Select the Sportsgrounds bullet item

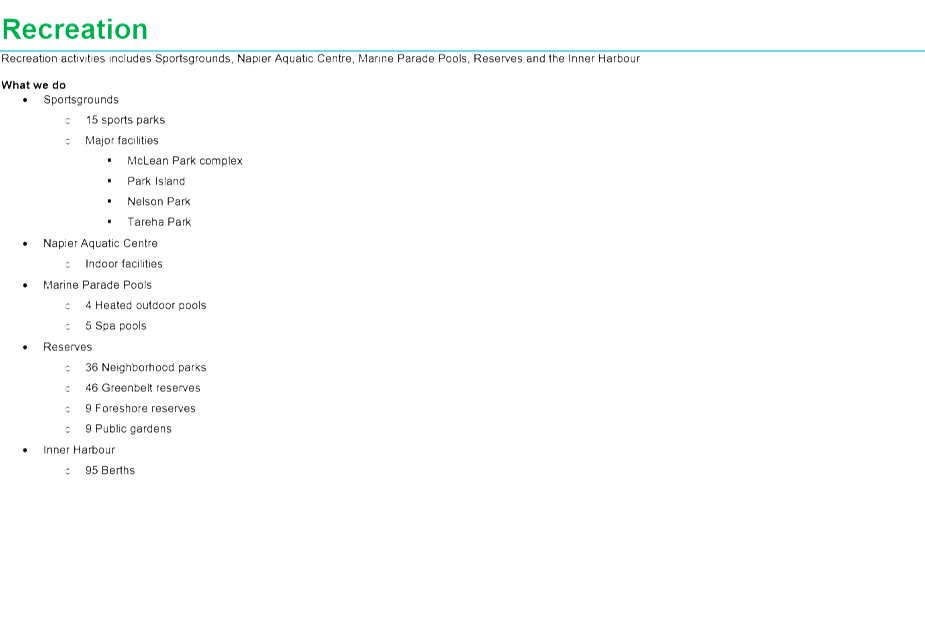coord(81,100)
